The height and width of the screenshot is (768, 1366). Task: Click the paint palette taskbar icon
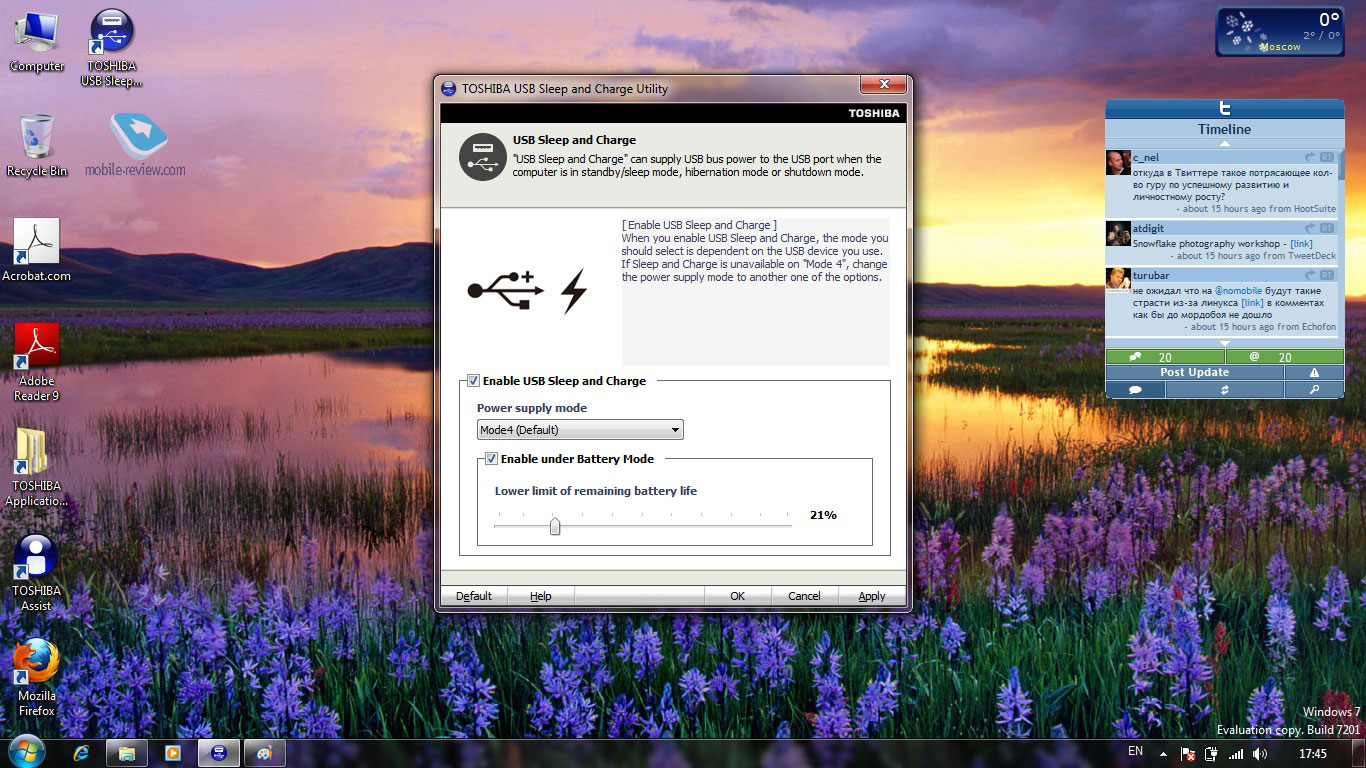pyautogui.click(x=265, y=753)
